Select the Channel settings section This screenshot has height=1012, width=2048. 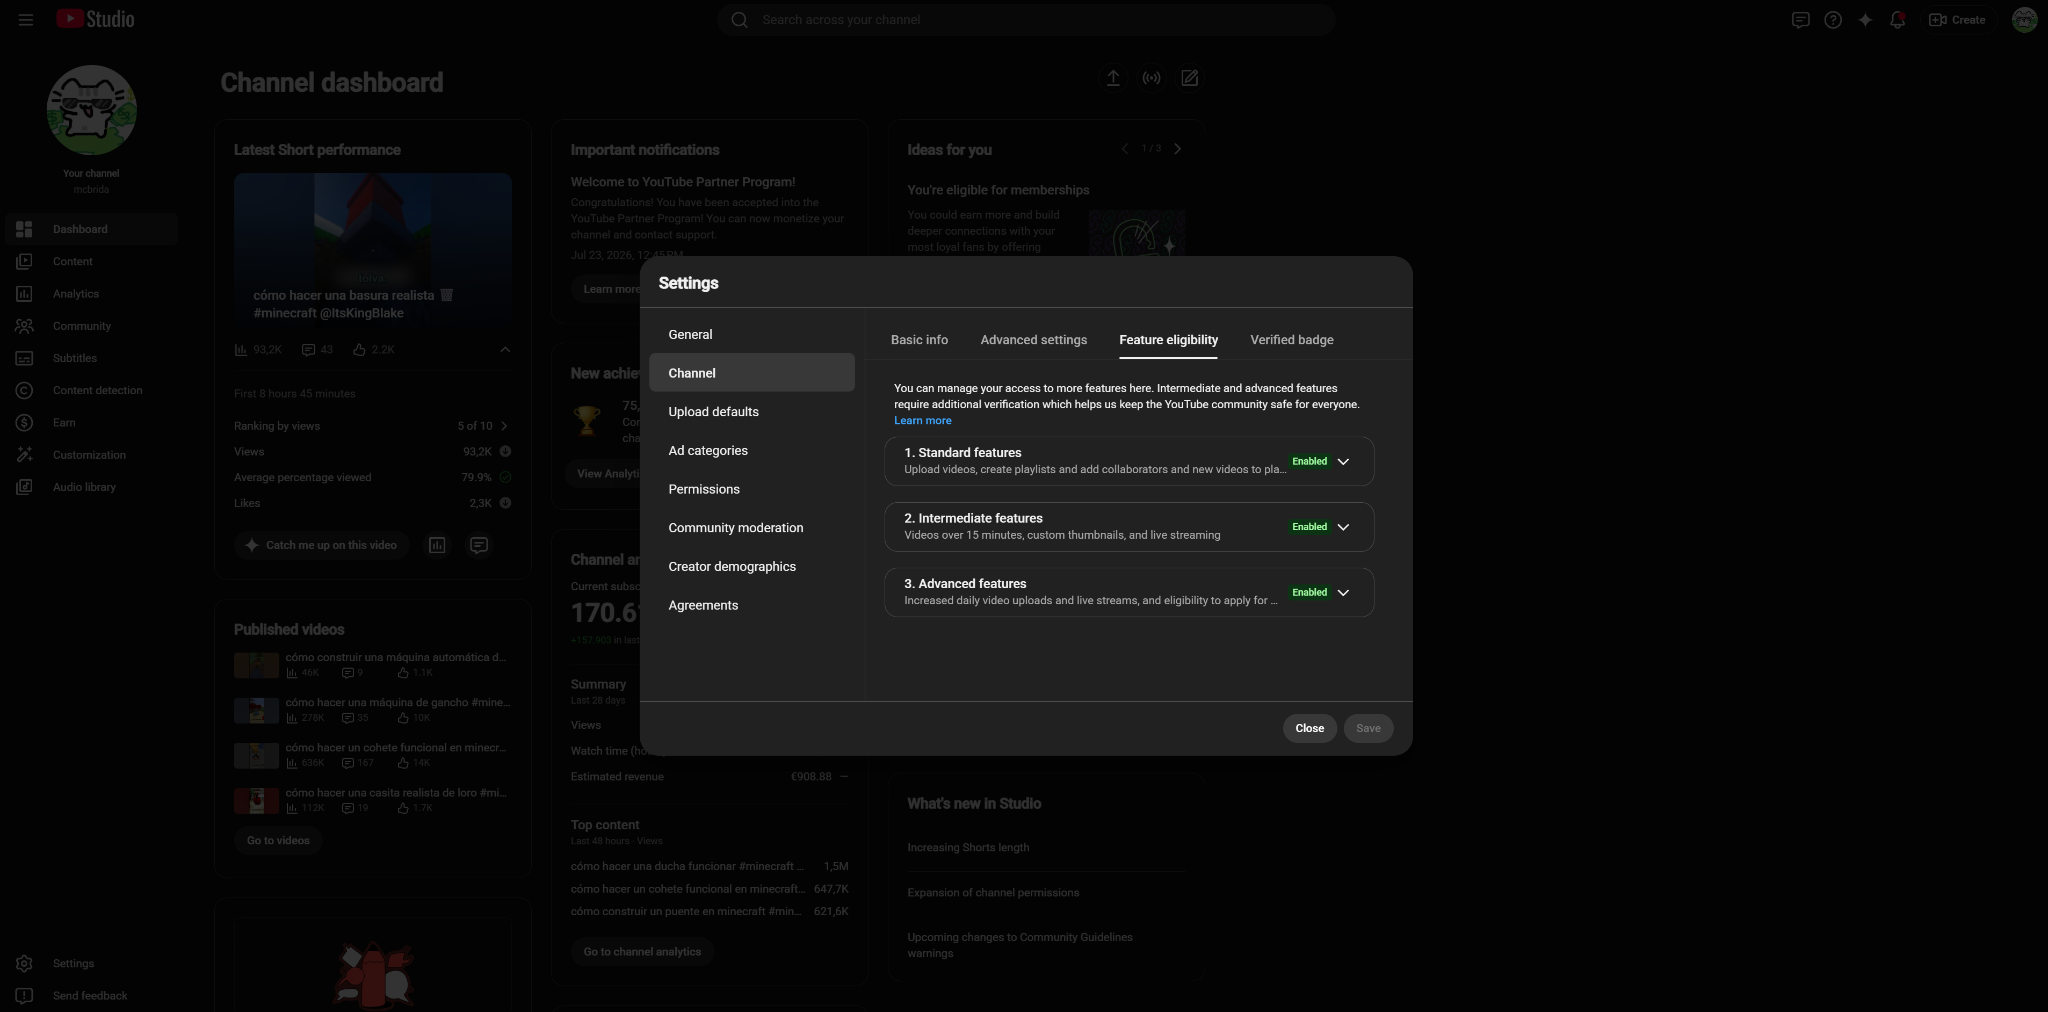click(x=752, y=373)
